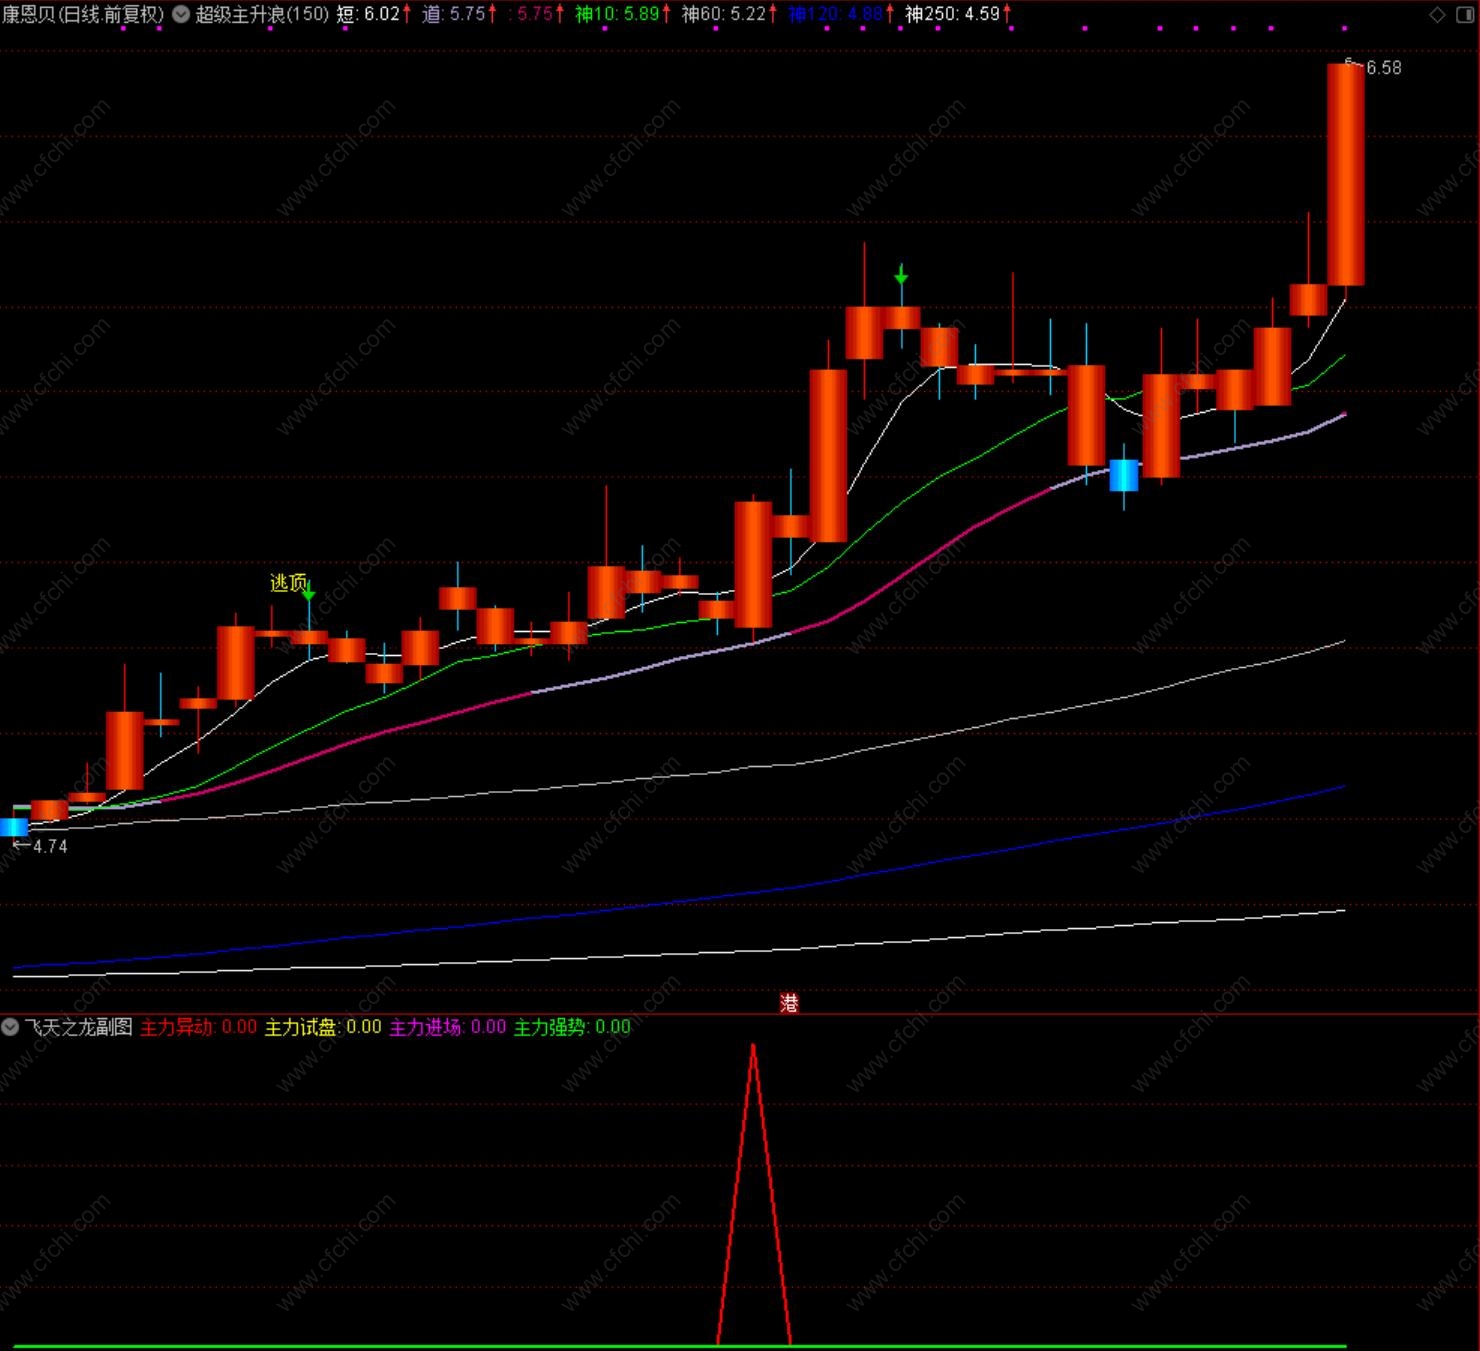The image size is (1480, 1351).
Task: Select the last tall red candle
Action: click(1345, 175)
